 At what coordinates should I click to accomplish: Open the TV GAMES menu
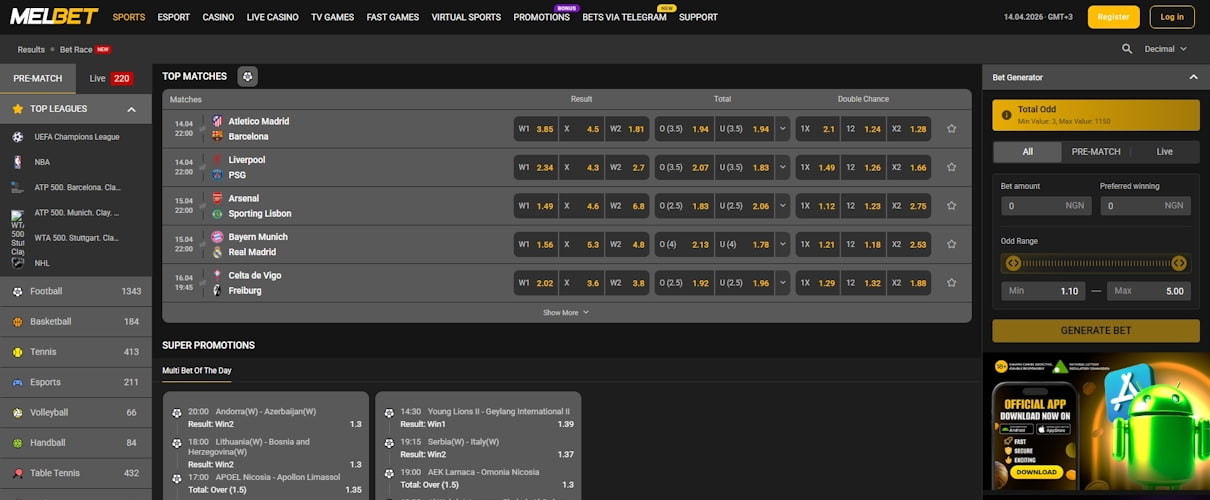coord(333,17)
